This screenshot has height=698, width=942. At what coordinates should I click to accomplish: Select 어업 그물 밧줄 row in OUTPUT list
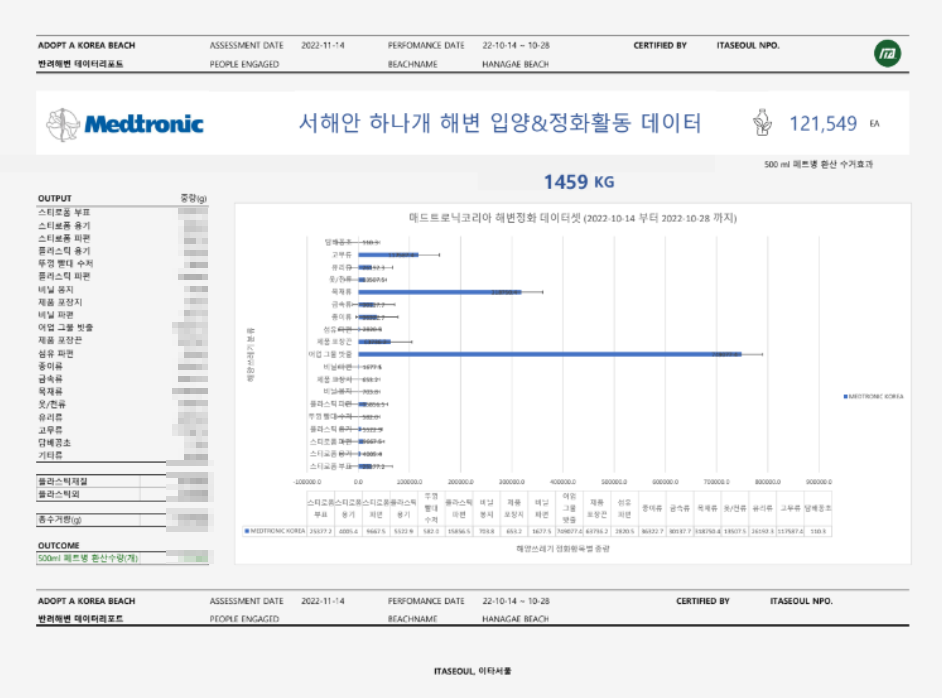[123, 327]
